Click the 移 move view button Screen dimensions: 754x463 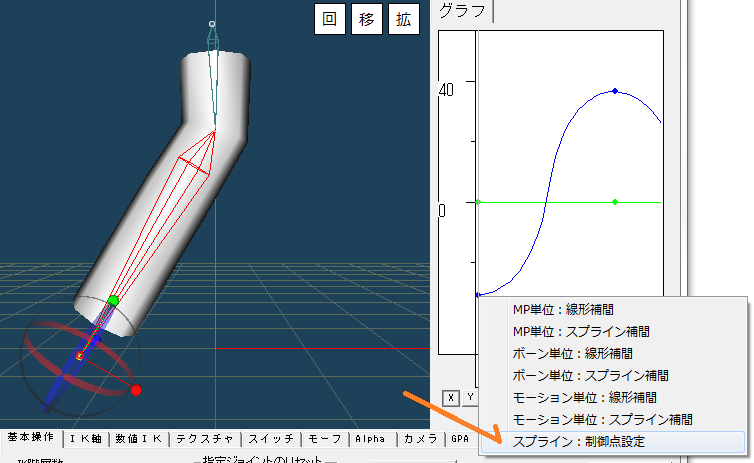coord(366,19)
